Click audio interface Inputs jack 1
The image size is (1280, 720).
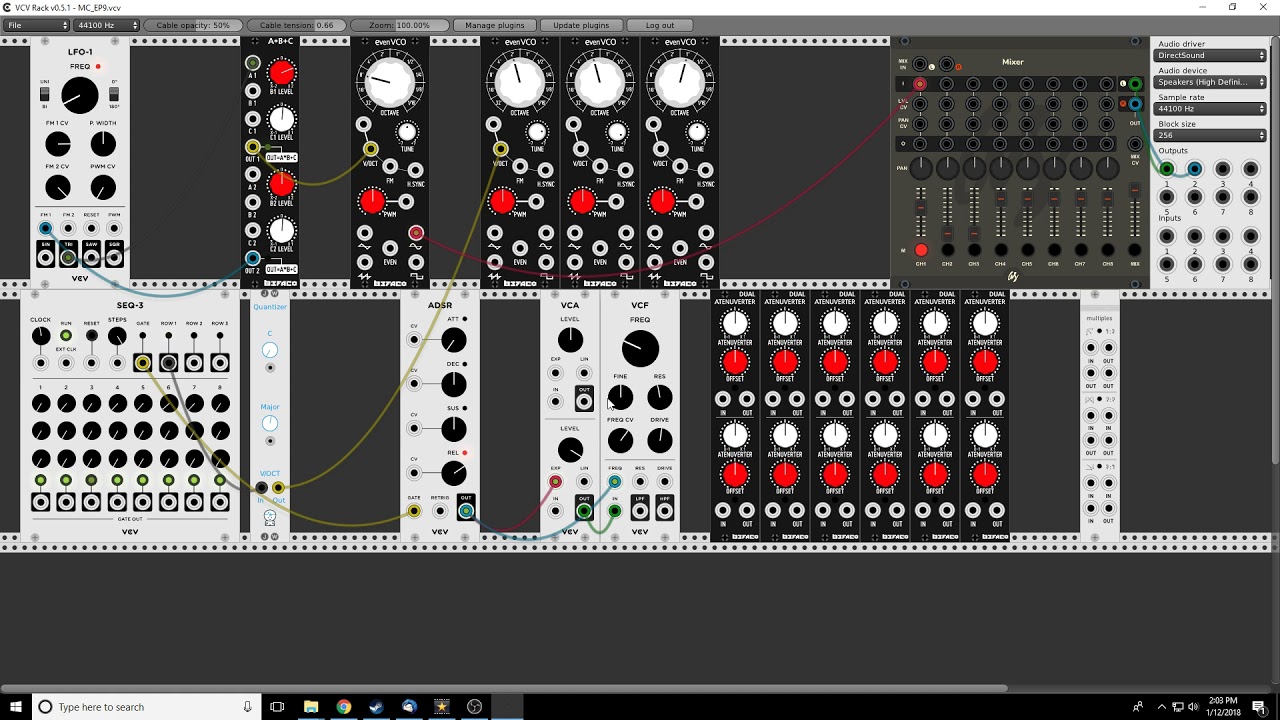tap(1166, 236)
